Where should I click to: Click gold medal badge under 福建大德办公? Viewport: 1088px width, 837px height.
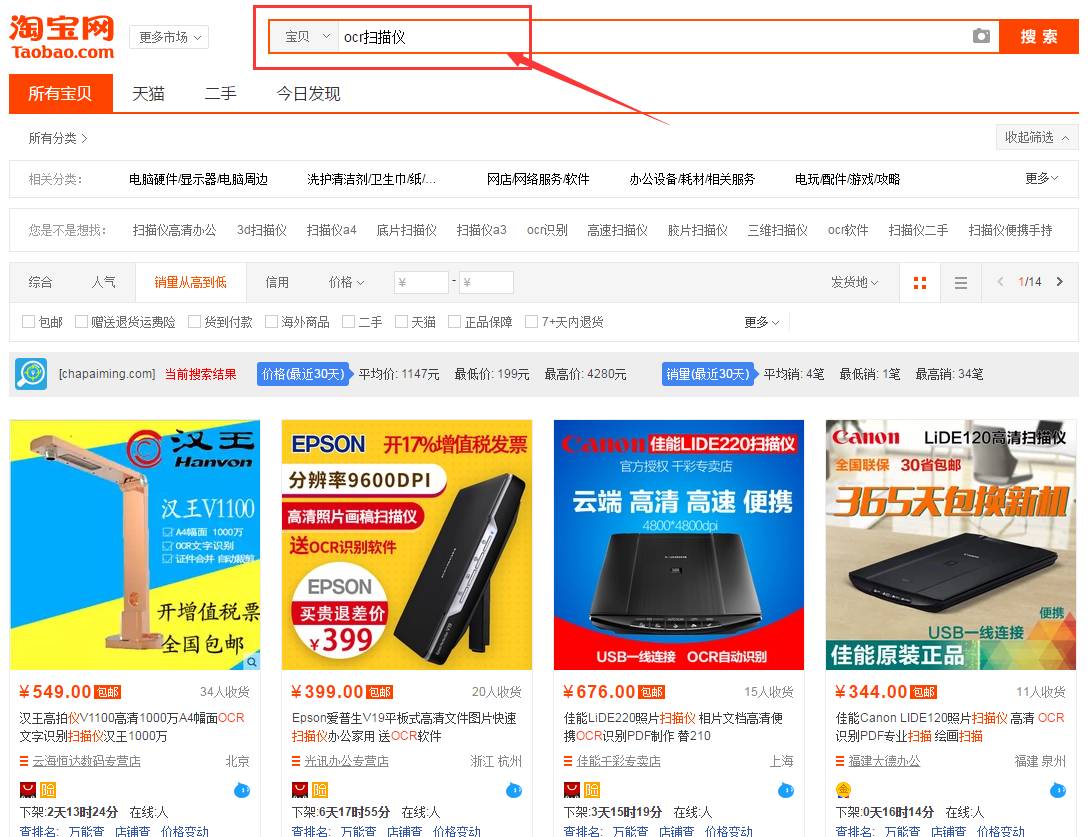(x=844, y=790)
